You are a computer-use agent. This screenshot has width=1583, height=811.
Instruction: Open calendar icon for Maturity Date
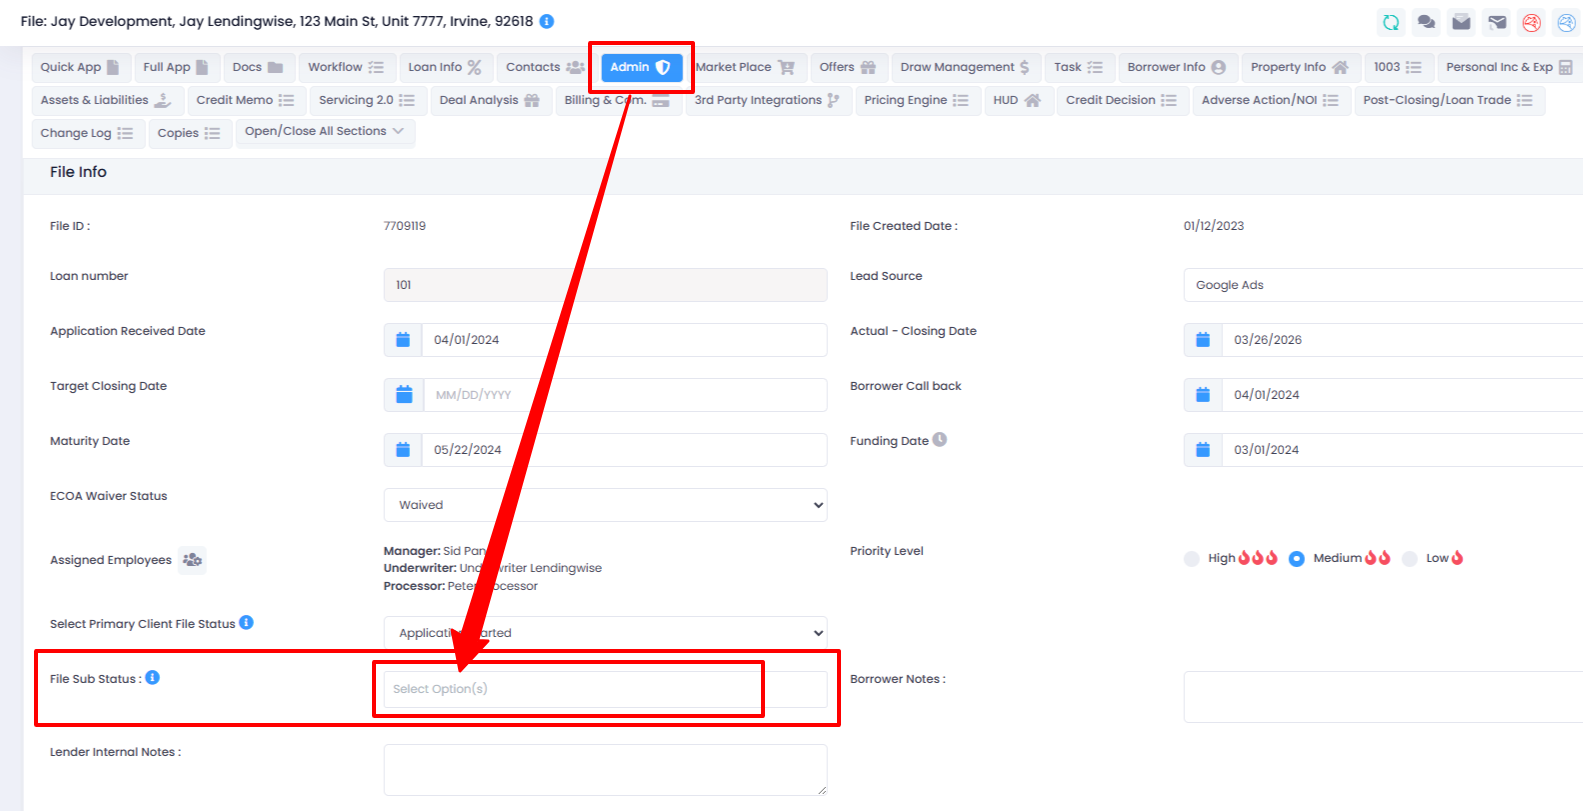(403, 450)
